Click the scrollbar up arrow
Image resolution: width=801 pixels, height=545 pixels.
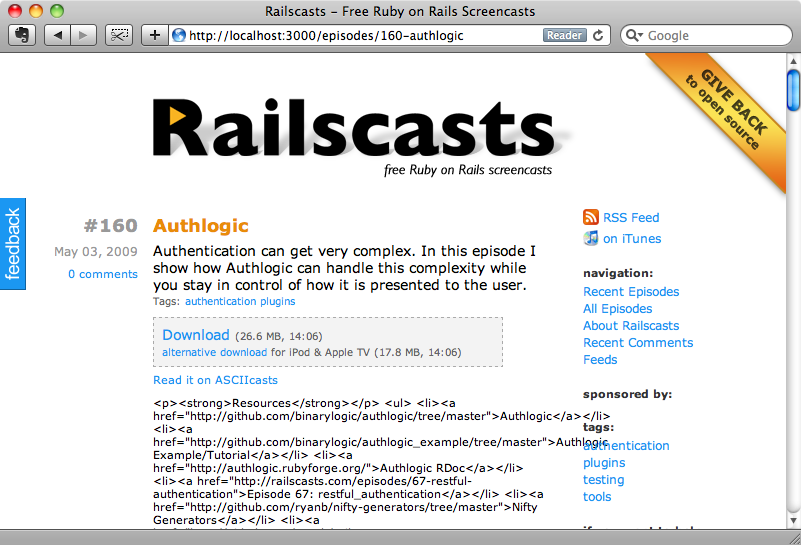point(793,61)
